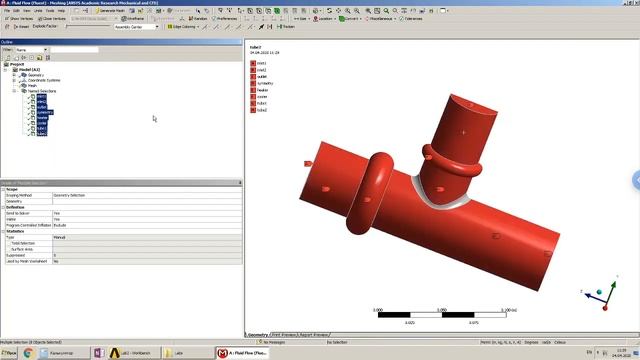Select the Body selection filter icon
The height and width of the screenshot is (360, 640).
click(277, 11)
